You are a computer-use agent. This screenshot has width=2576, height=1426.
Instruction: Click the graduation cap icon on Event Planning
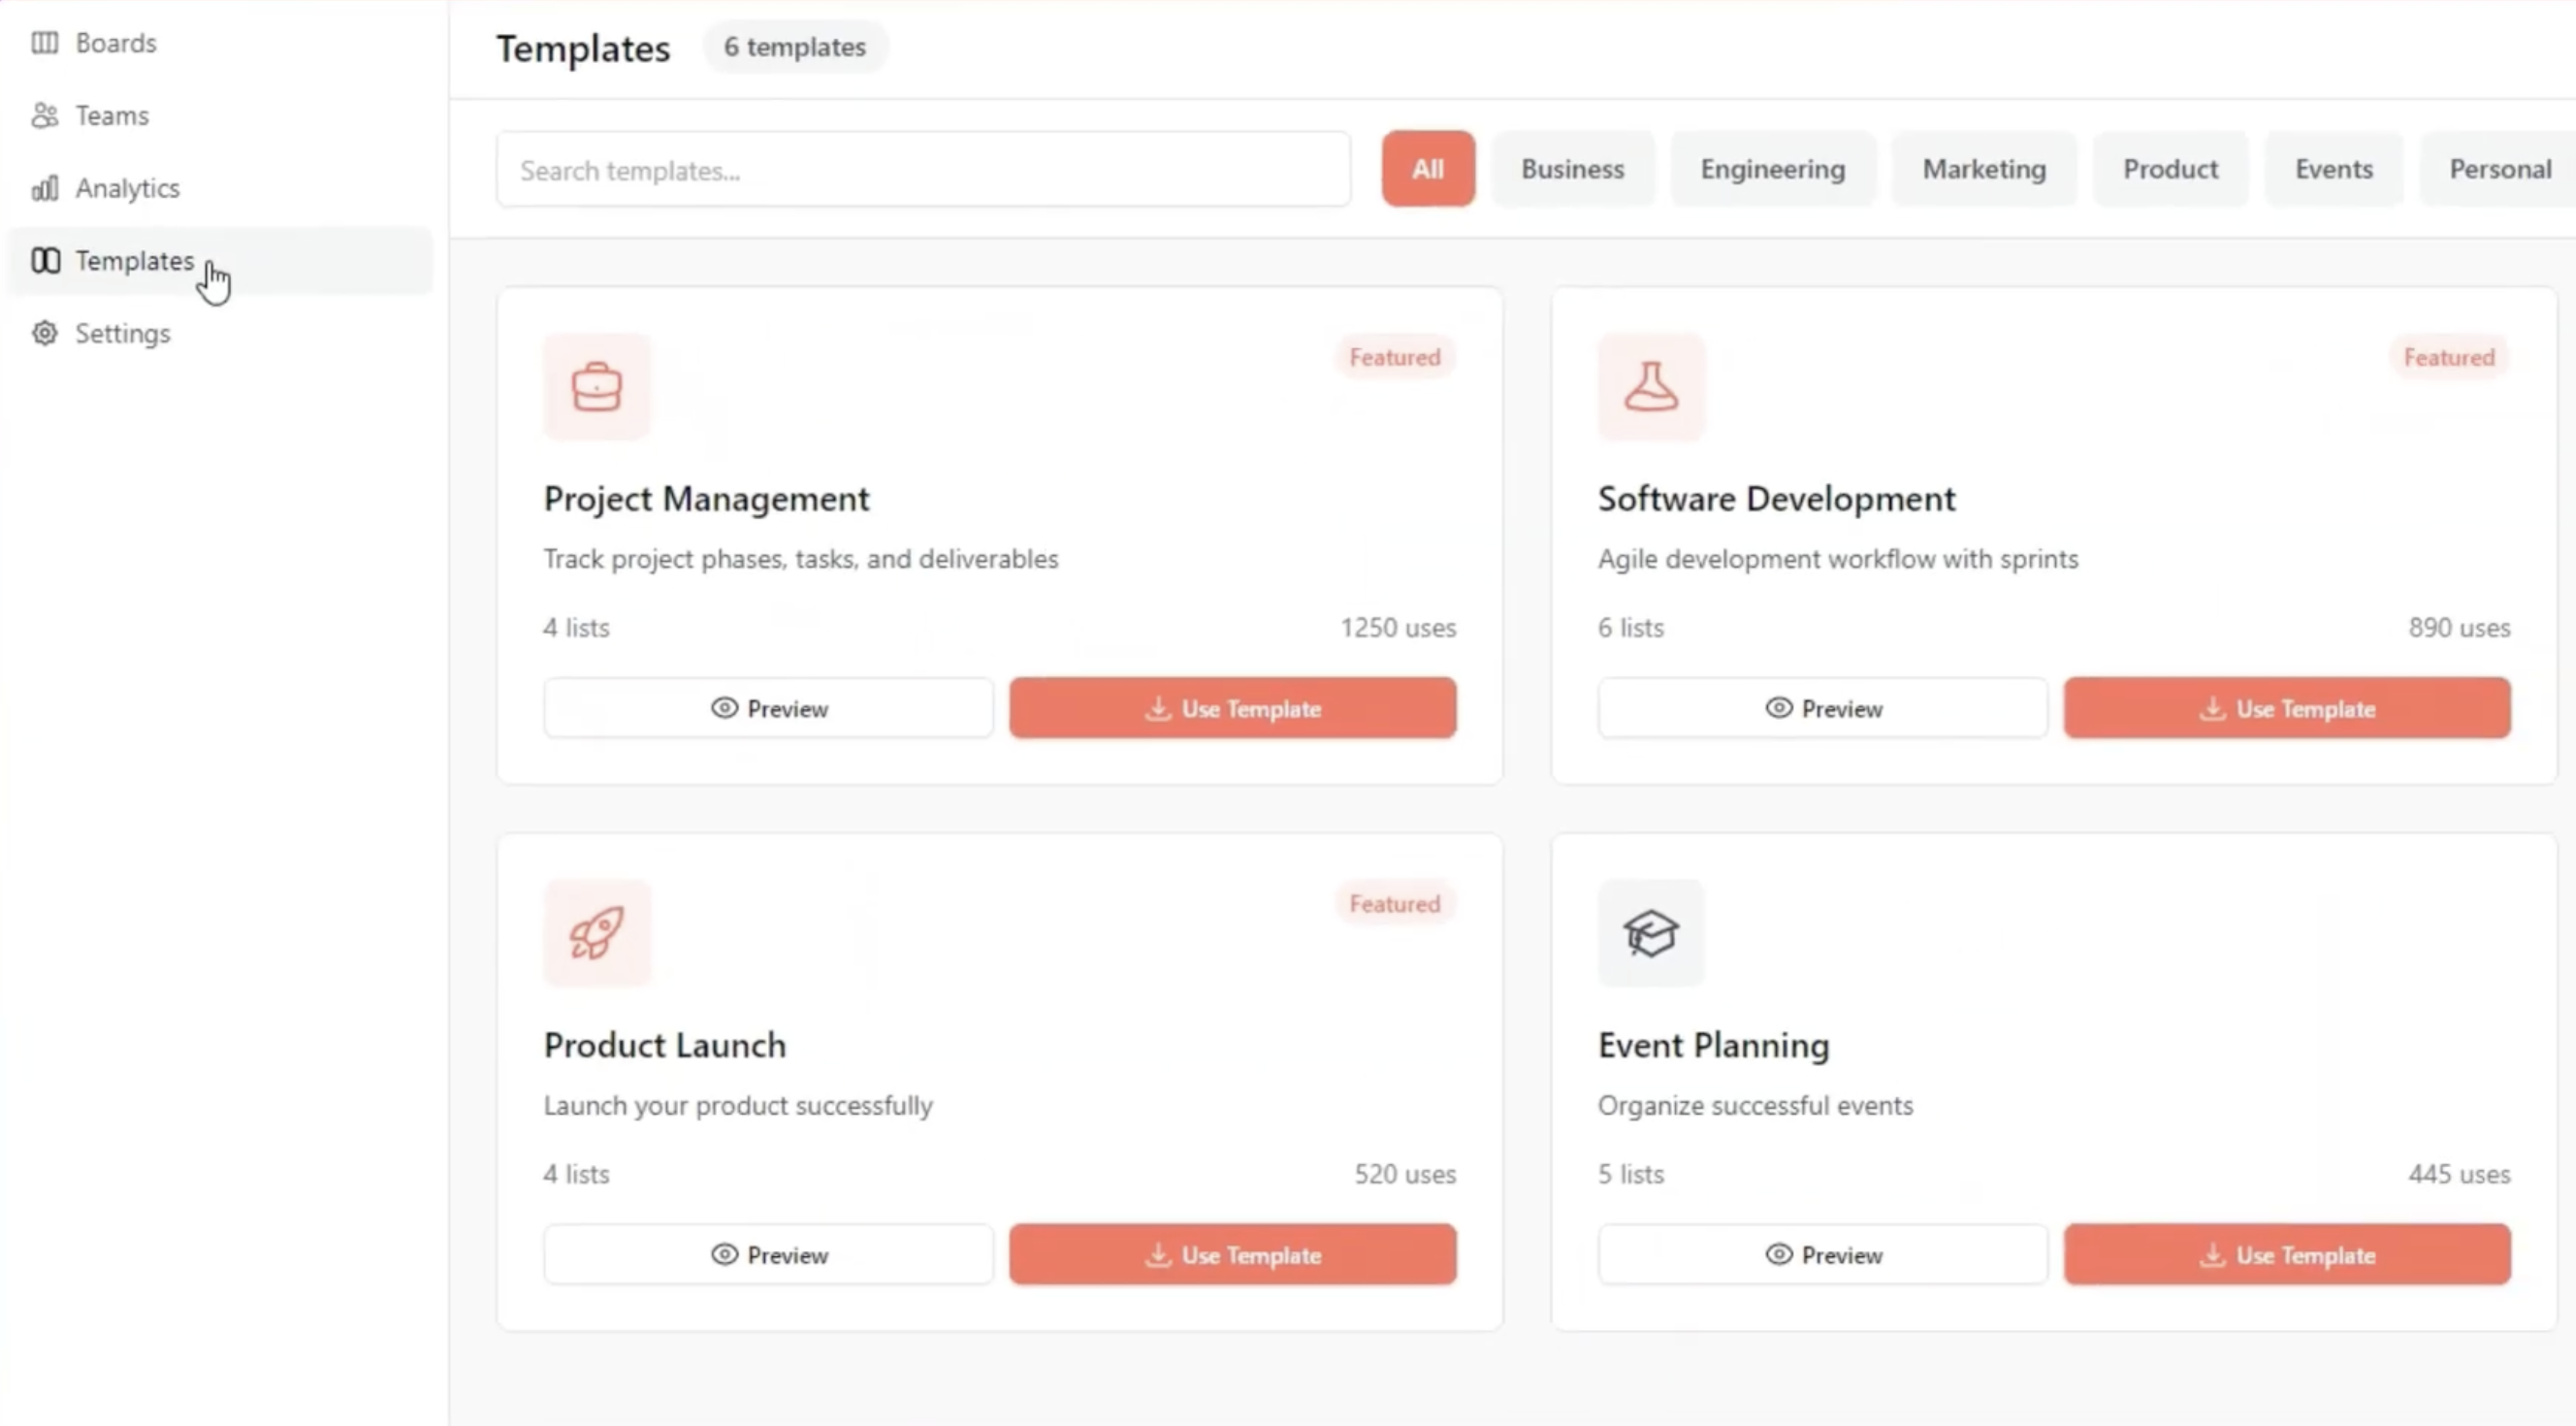point(1651,933)
